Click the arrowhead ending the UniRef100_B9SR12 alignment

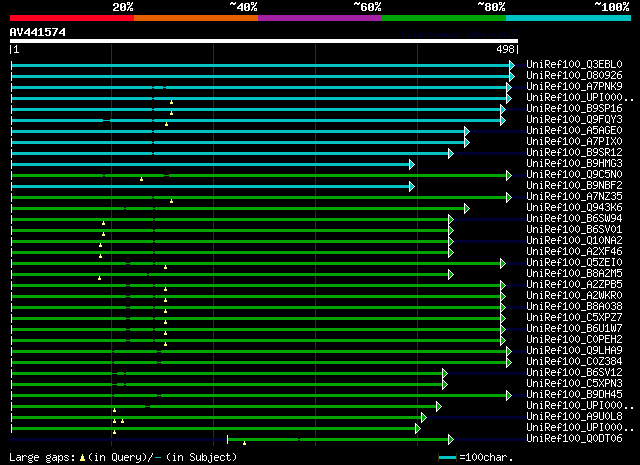[451, 154]
